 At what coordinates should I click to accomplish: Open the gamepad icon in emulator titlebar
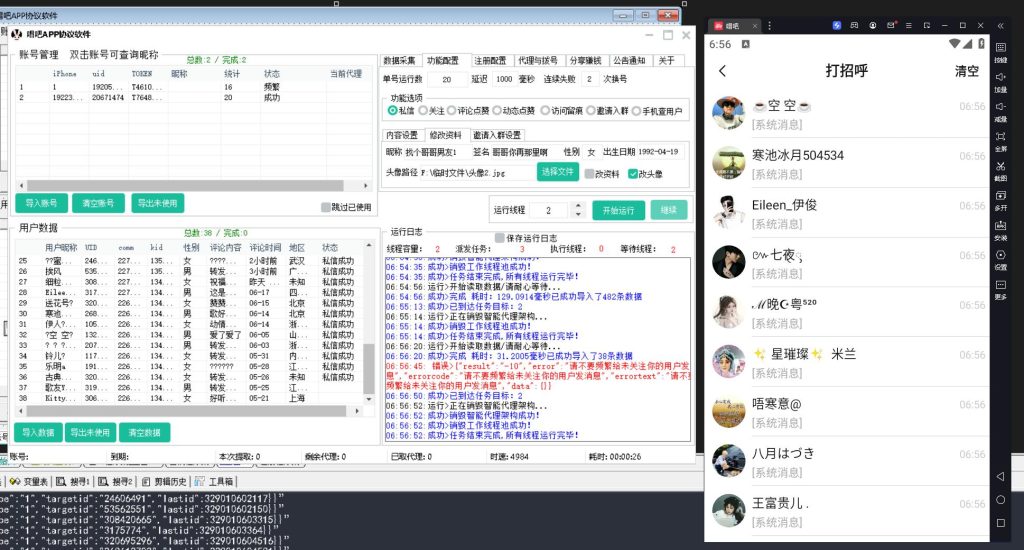pyautogui.click(x=854, y=25)
